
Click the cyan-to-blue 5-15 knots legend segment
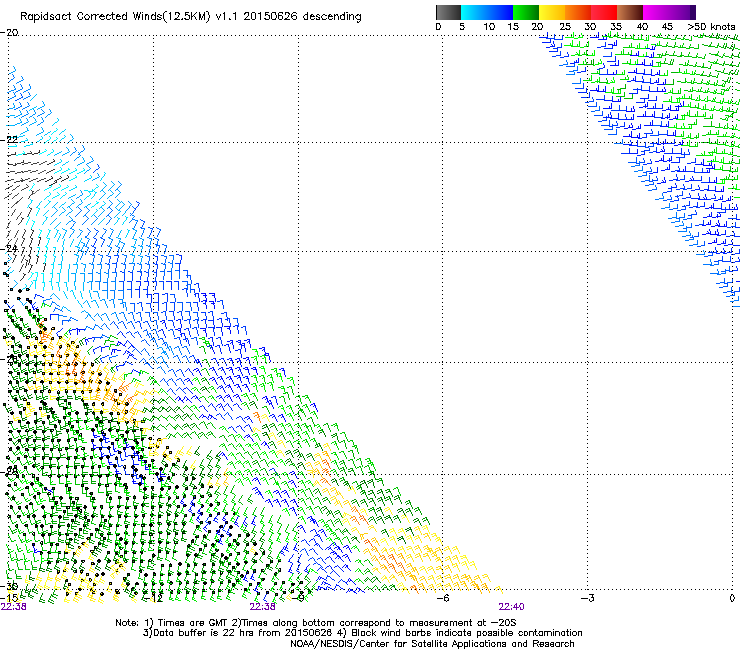487,12
